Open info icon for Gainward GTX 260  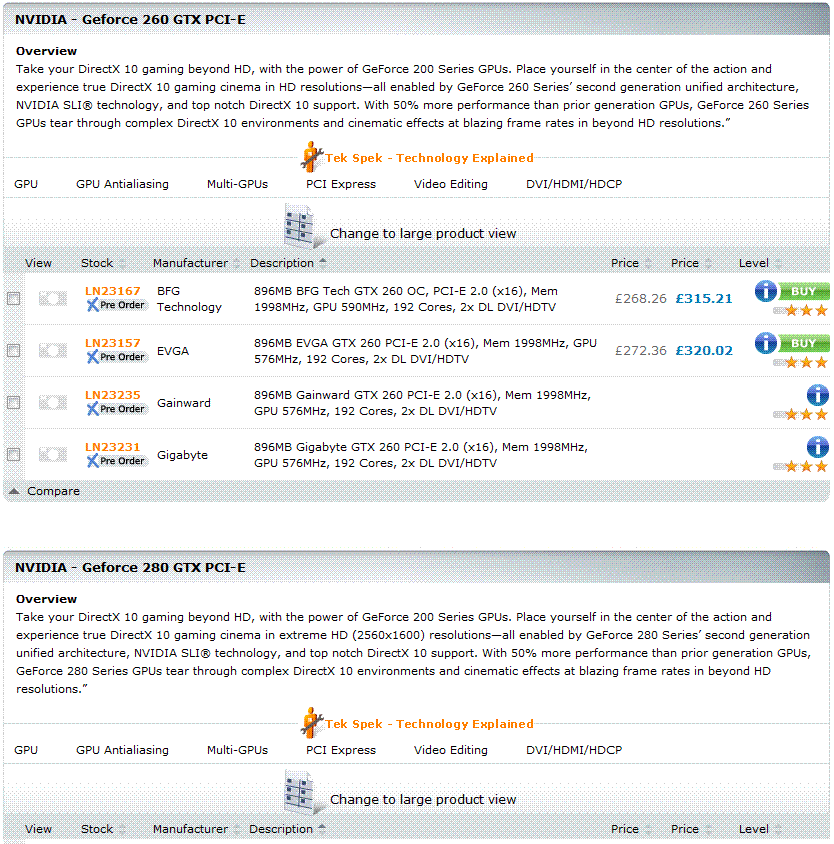817,395
